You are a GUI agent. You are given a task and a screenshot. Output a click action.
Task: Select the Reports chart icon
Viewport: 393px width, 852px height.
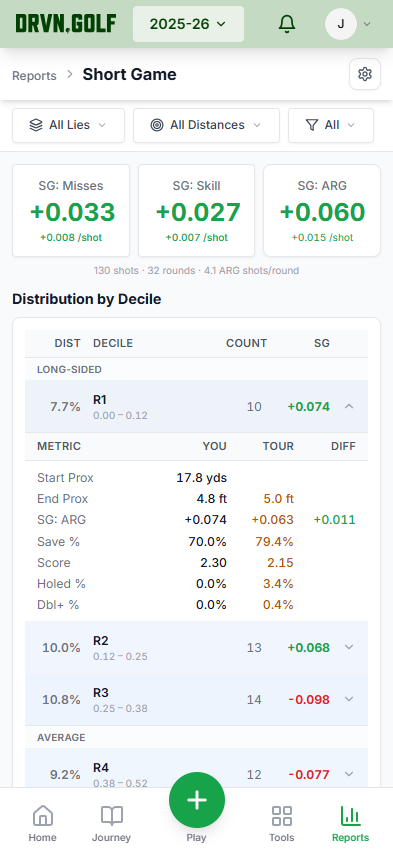coord(351,816)
